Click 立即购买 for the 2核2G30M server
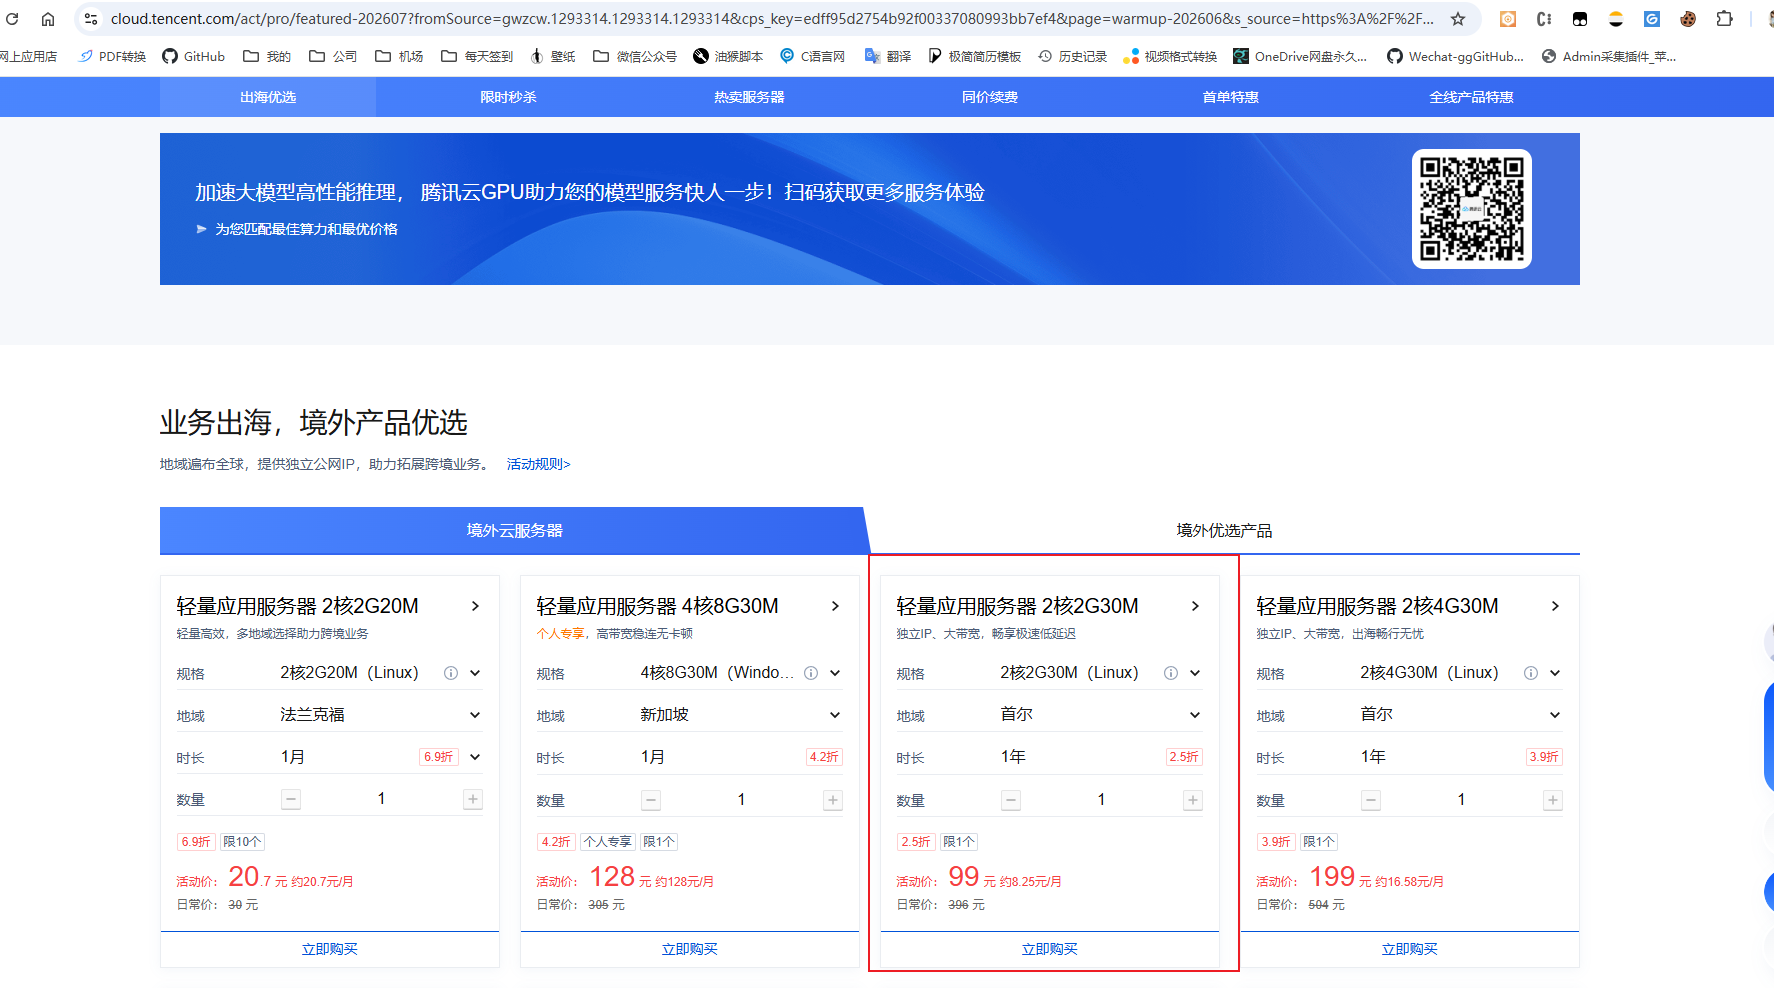Viewport: 1774px width, 988px height. [1050, 949]
